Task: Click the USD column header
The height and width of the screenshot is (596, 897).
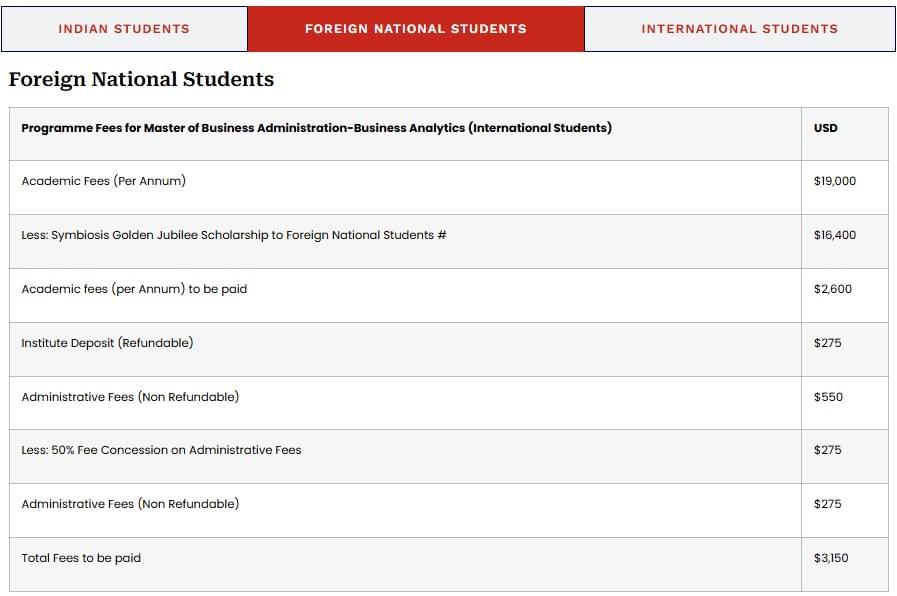Action: coord(825,128)
